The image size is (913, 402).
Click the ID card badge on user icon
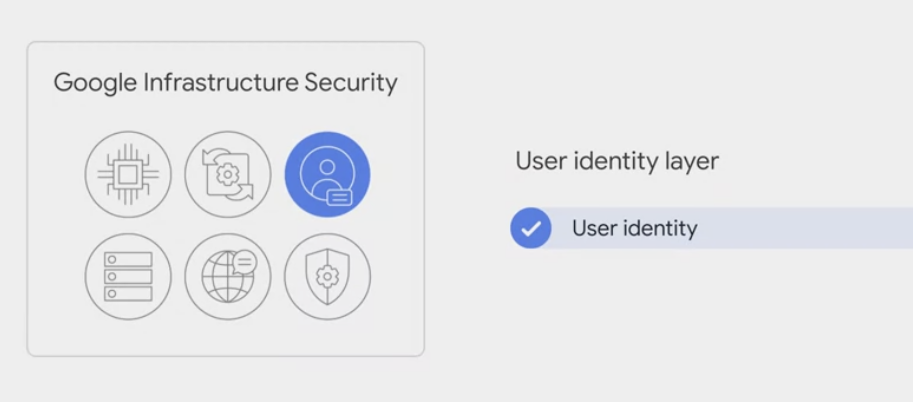(x=340, y=196)
